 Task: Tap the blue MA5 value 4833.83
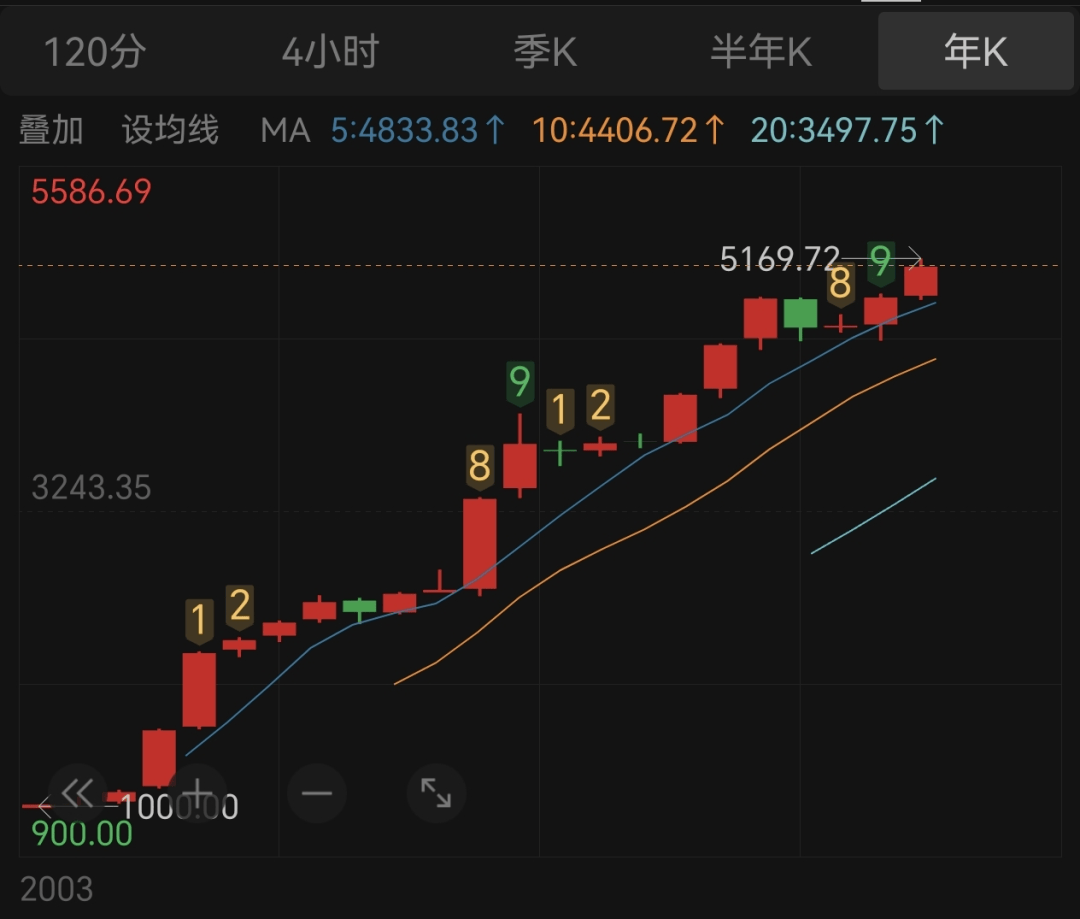coord(418,130)
